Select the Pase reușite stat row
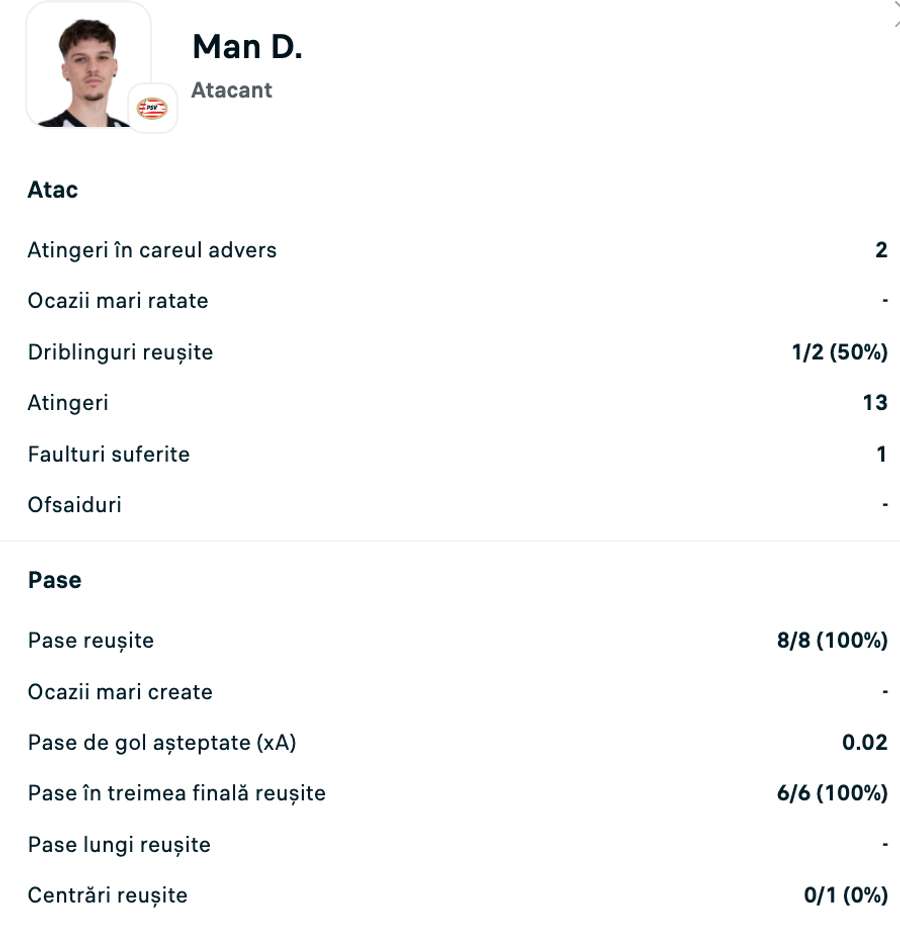Viewport: 900px width, 928px height. (x=89, y=640)
